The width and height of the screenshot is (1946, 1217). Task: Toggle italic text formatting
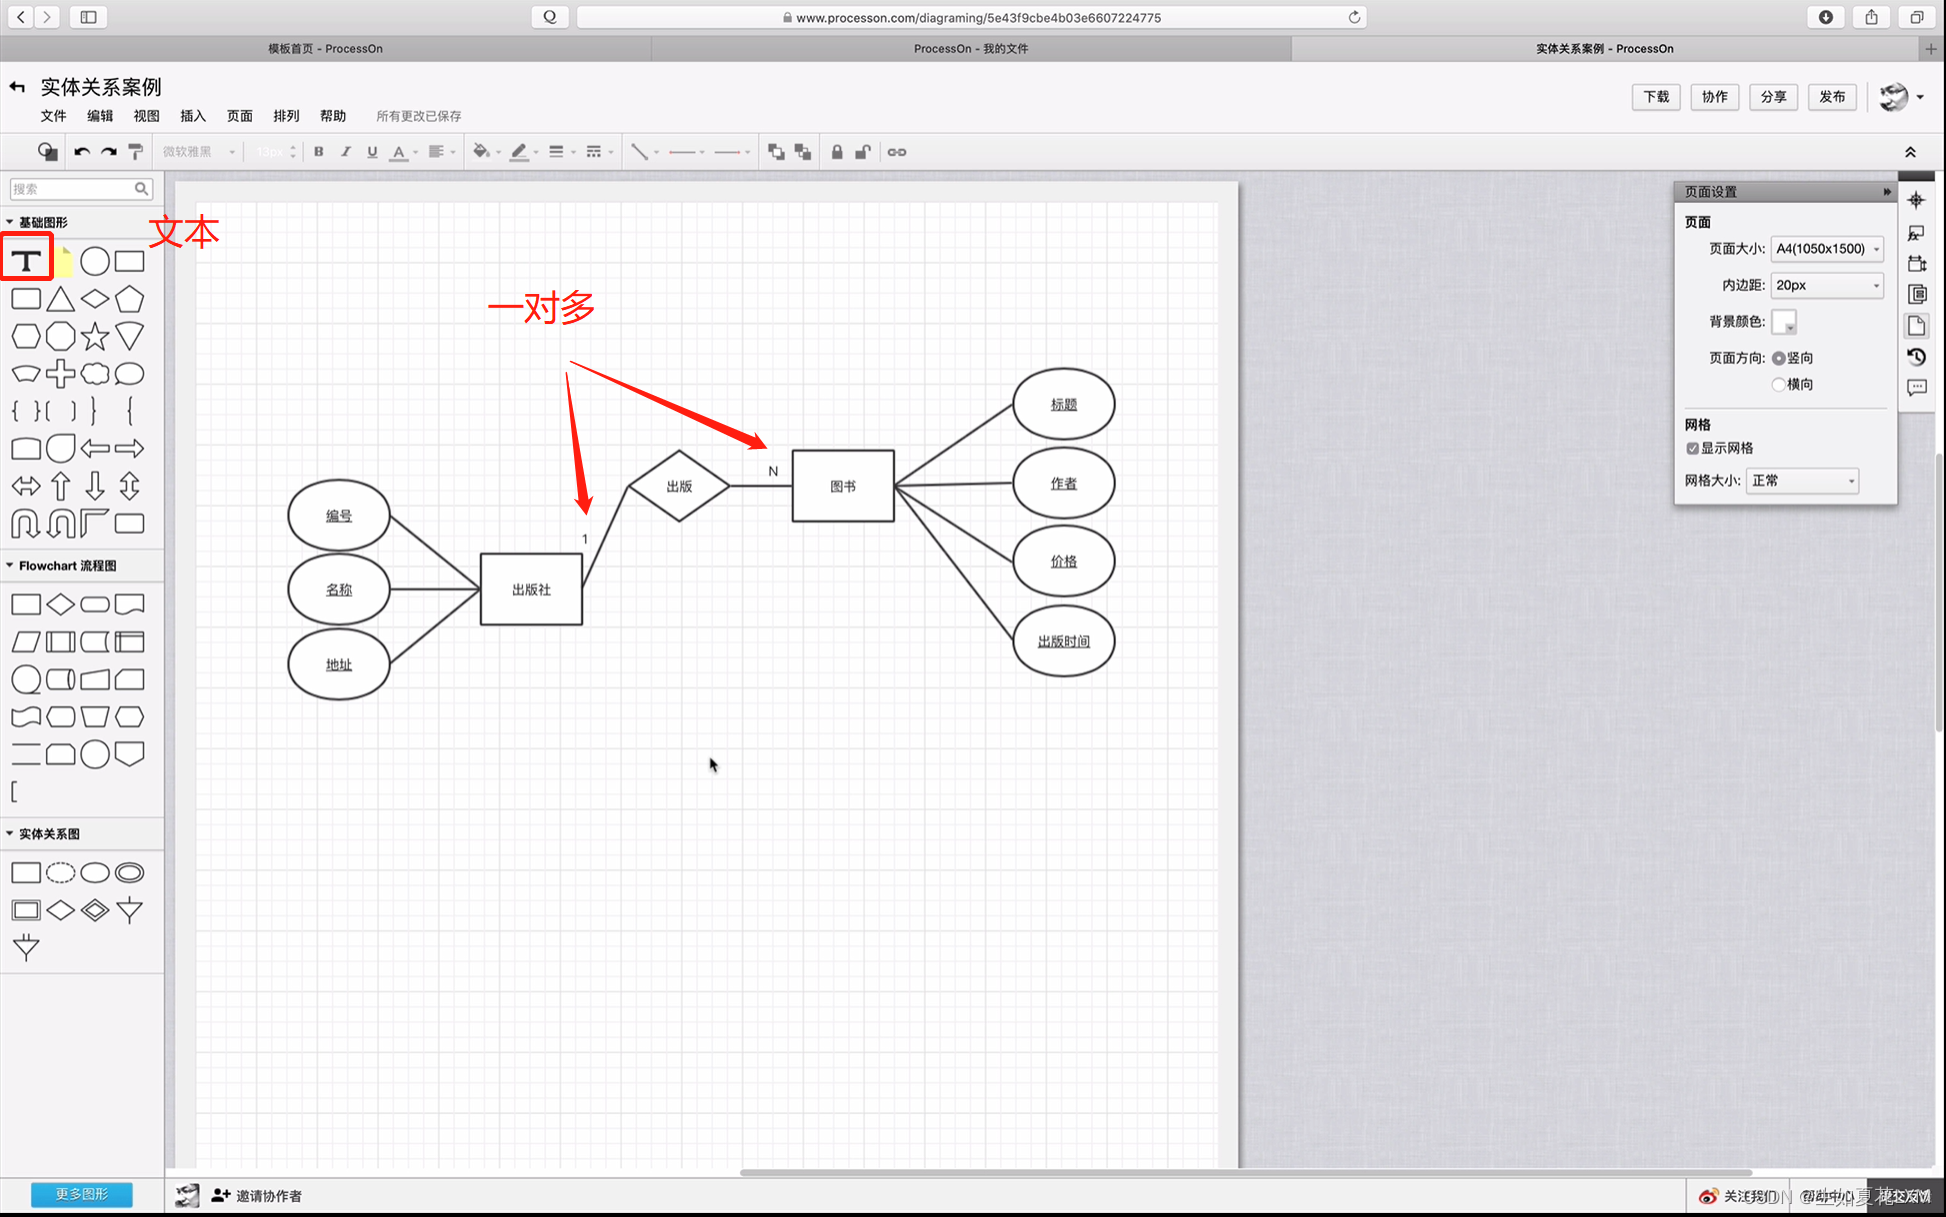[345, 152]
